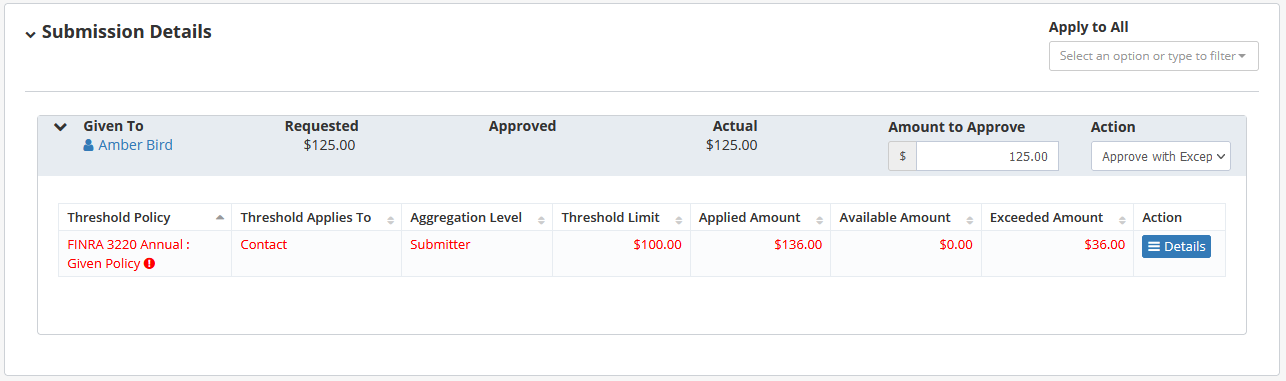This screenshot has width=1286, height=381.
Task: Sort by Threshold Applies To column
Action: click(x=316, y=217)
